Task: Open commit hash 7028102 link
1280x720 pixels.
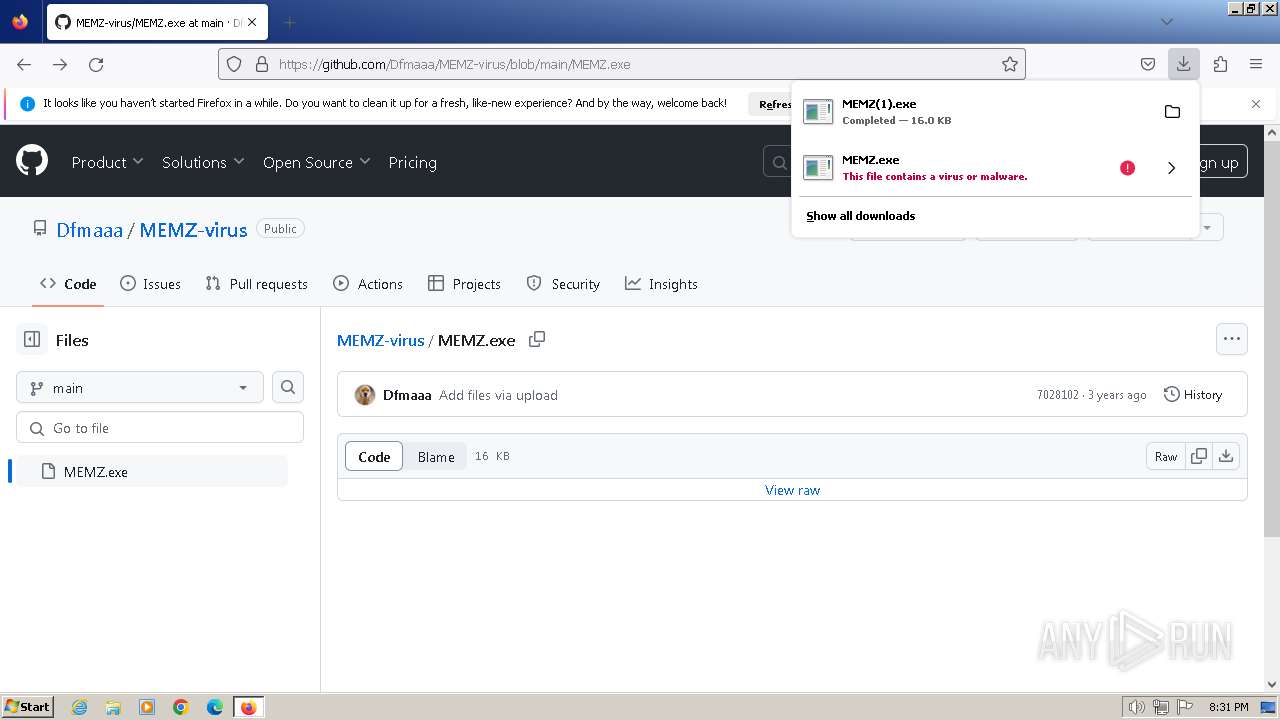Action: click(x=1058, y=395)
